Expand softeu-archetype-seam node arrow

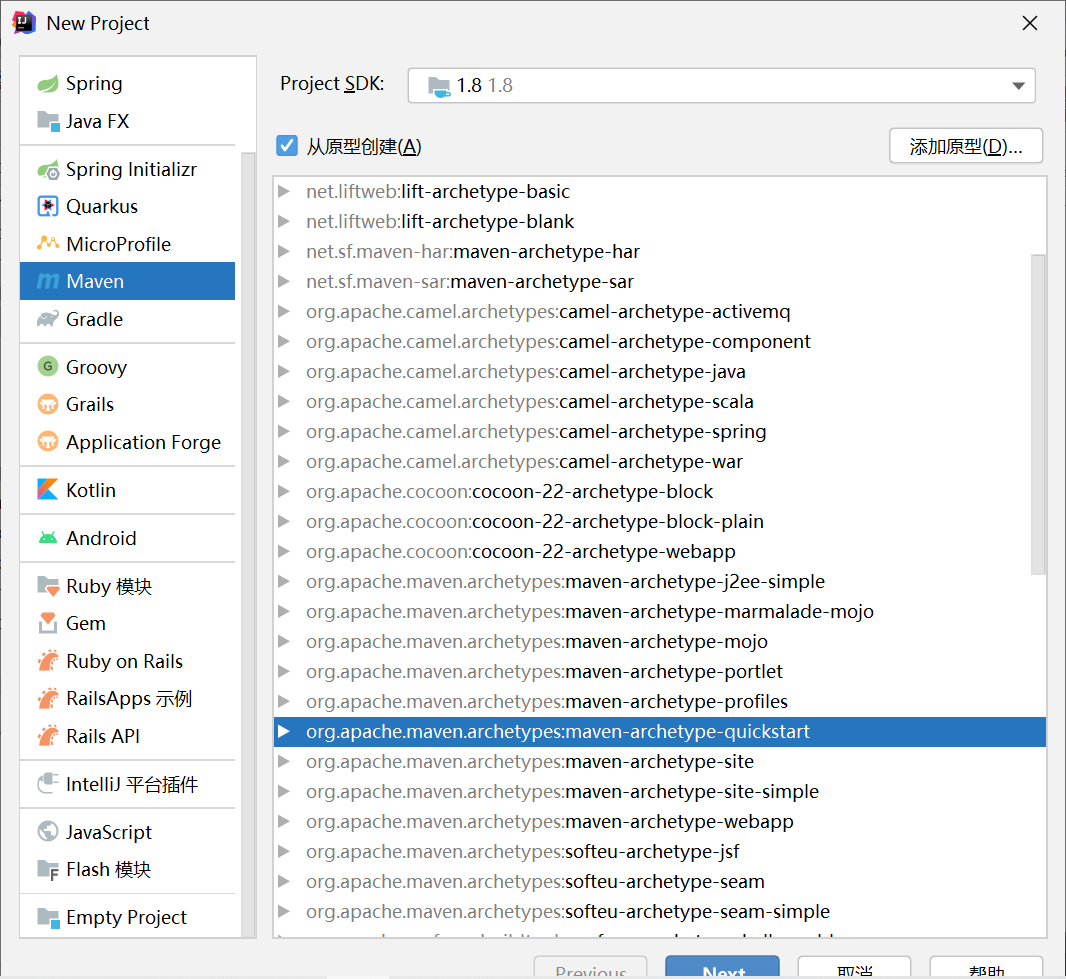(284, 881)
